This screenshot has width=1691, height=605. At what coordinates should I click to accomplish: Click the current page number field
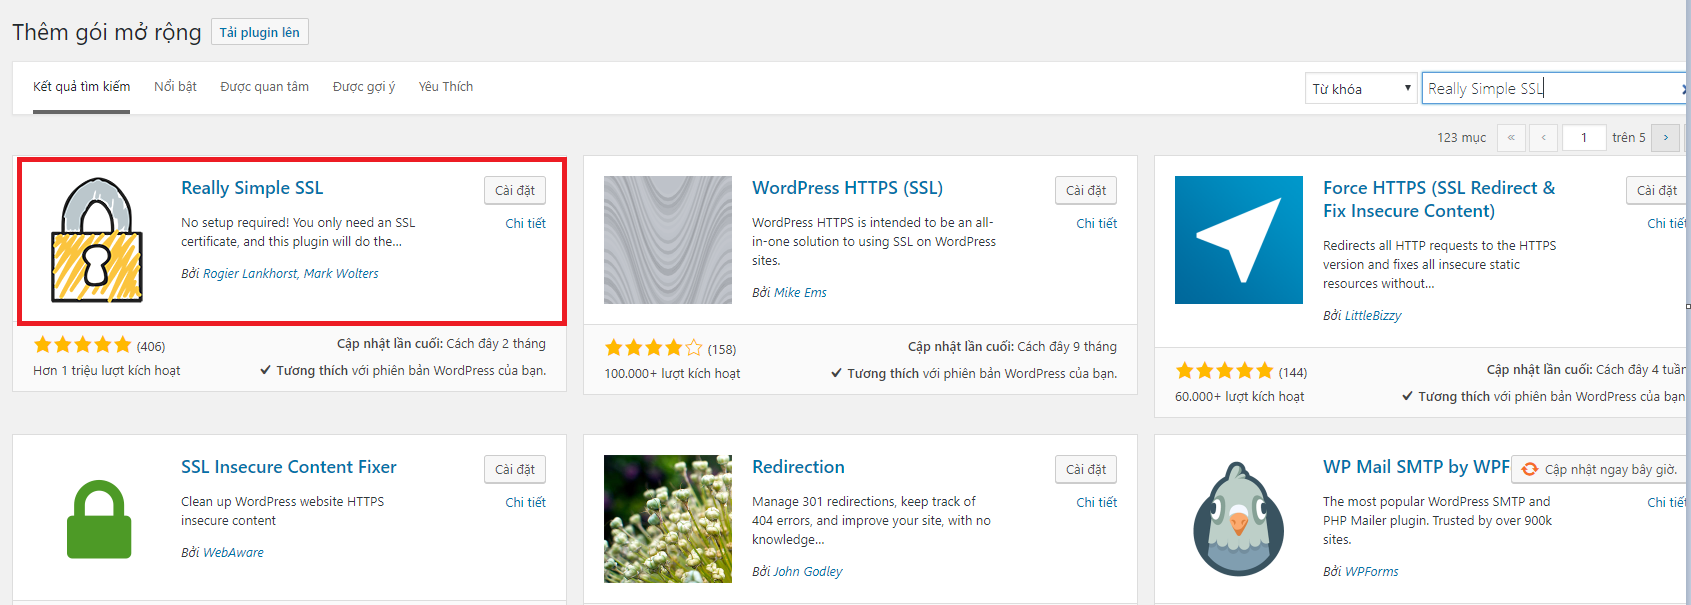click(x=1584, y=138)
